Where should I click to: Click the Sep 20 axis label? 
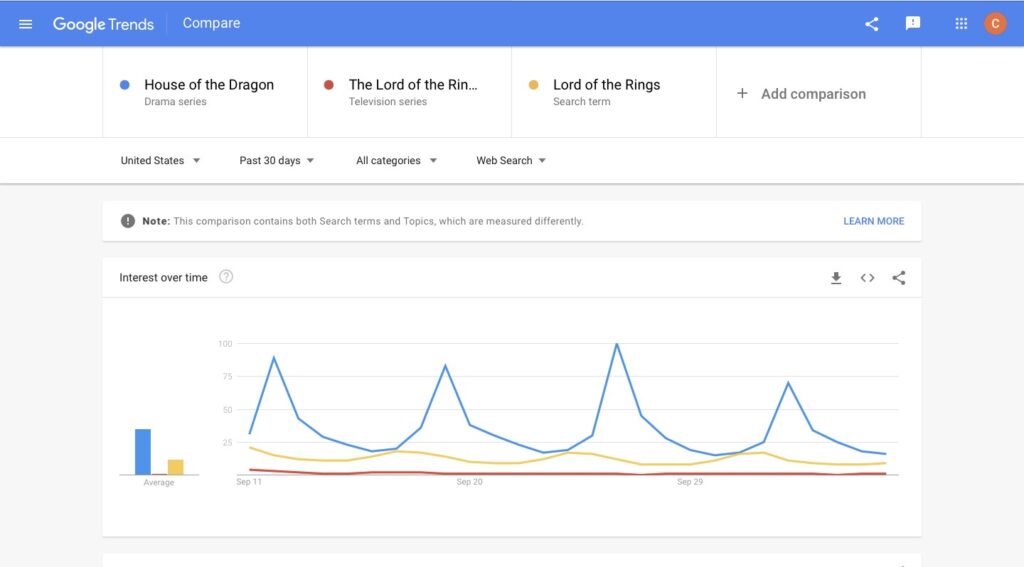pos(470,482)
